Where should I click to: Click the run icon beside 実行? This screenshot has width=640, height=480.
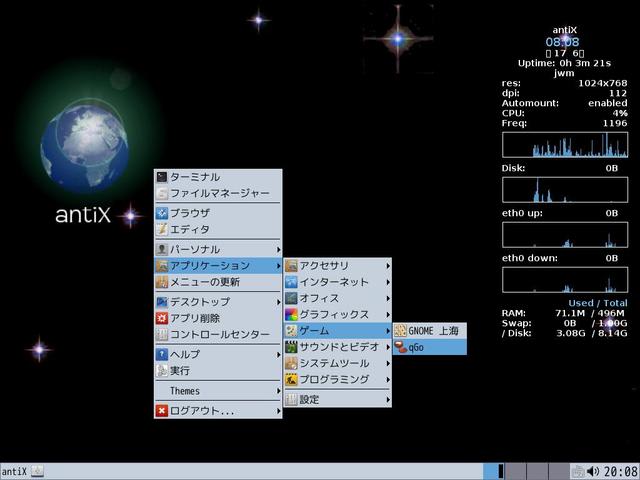[162, 371]
